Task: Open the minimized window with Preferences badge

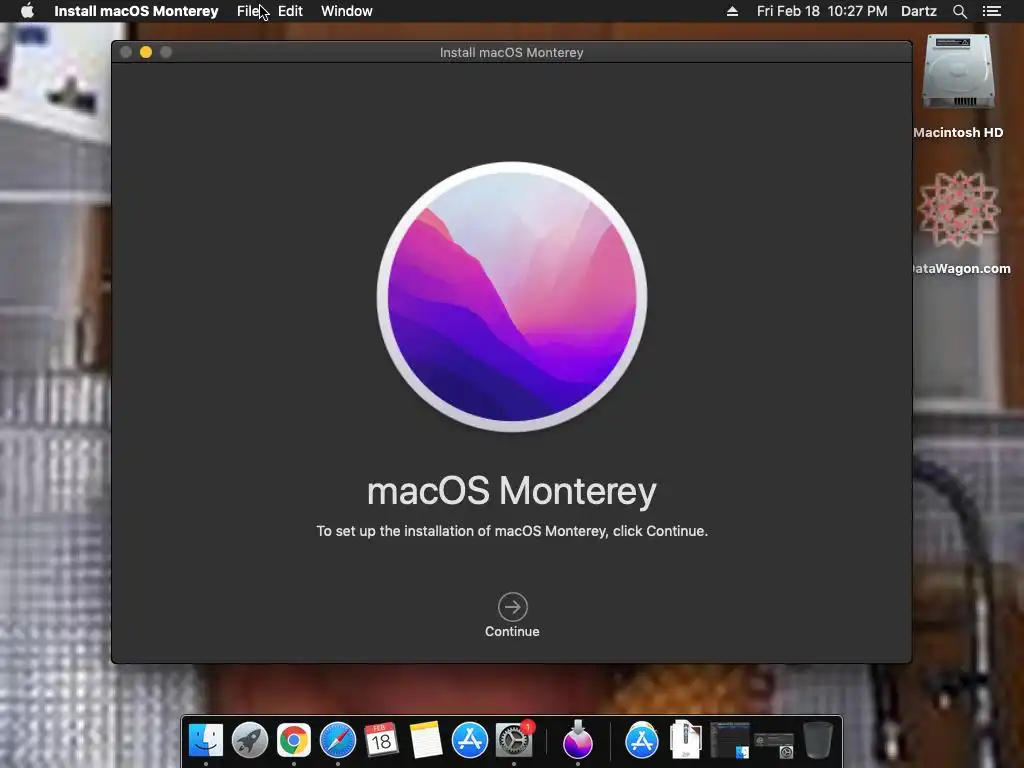Action: click(774, 744)
